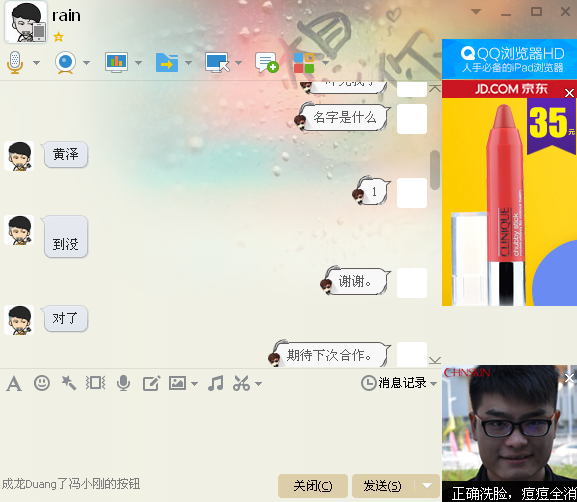This screenshot has height=502, width=577.
Task: Open 消息记录 message history
Action: point(393,383)
